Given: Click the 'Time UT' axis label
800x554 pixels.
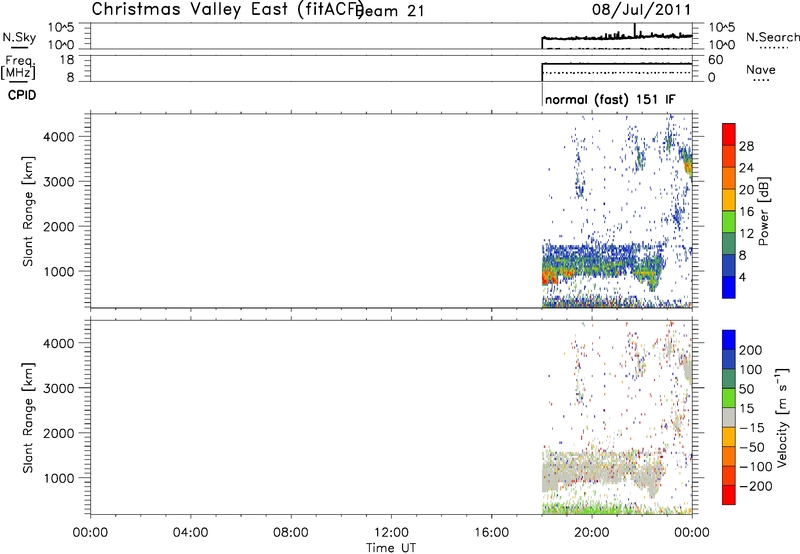Looking at the screenshot, I should coord(391,547).
